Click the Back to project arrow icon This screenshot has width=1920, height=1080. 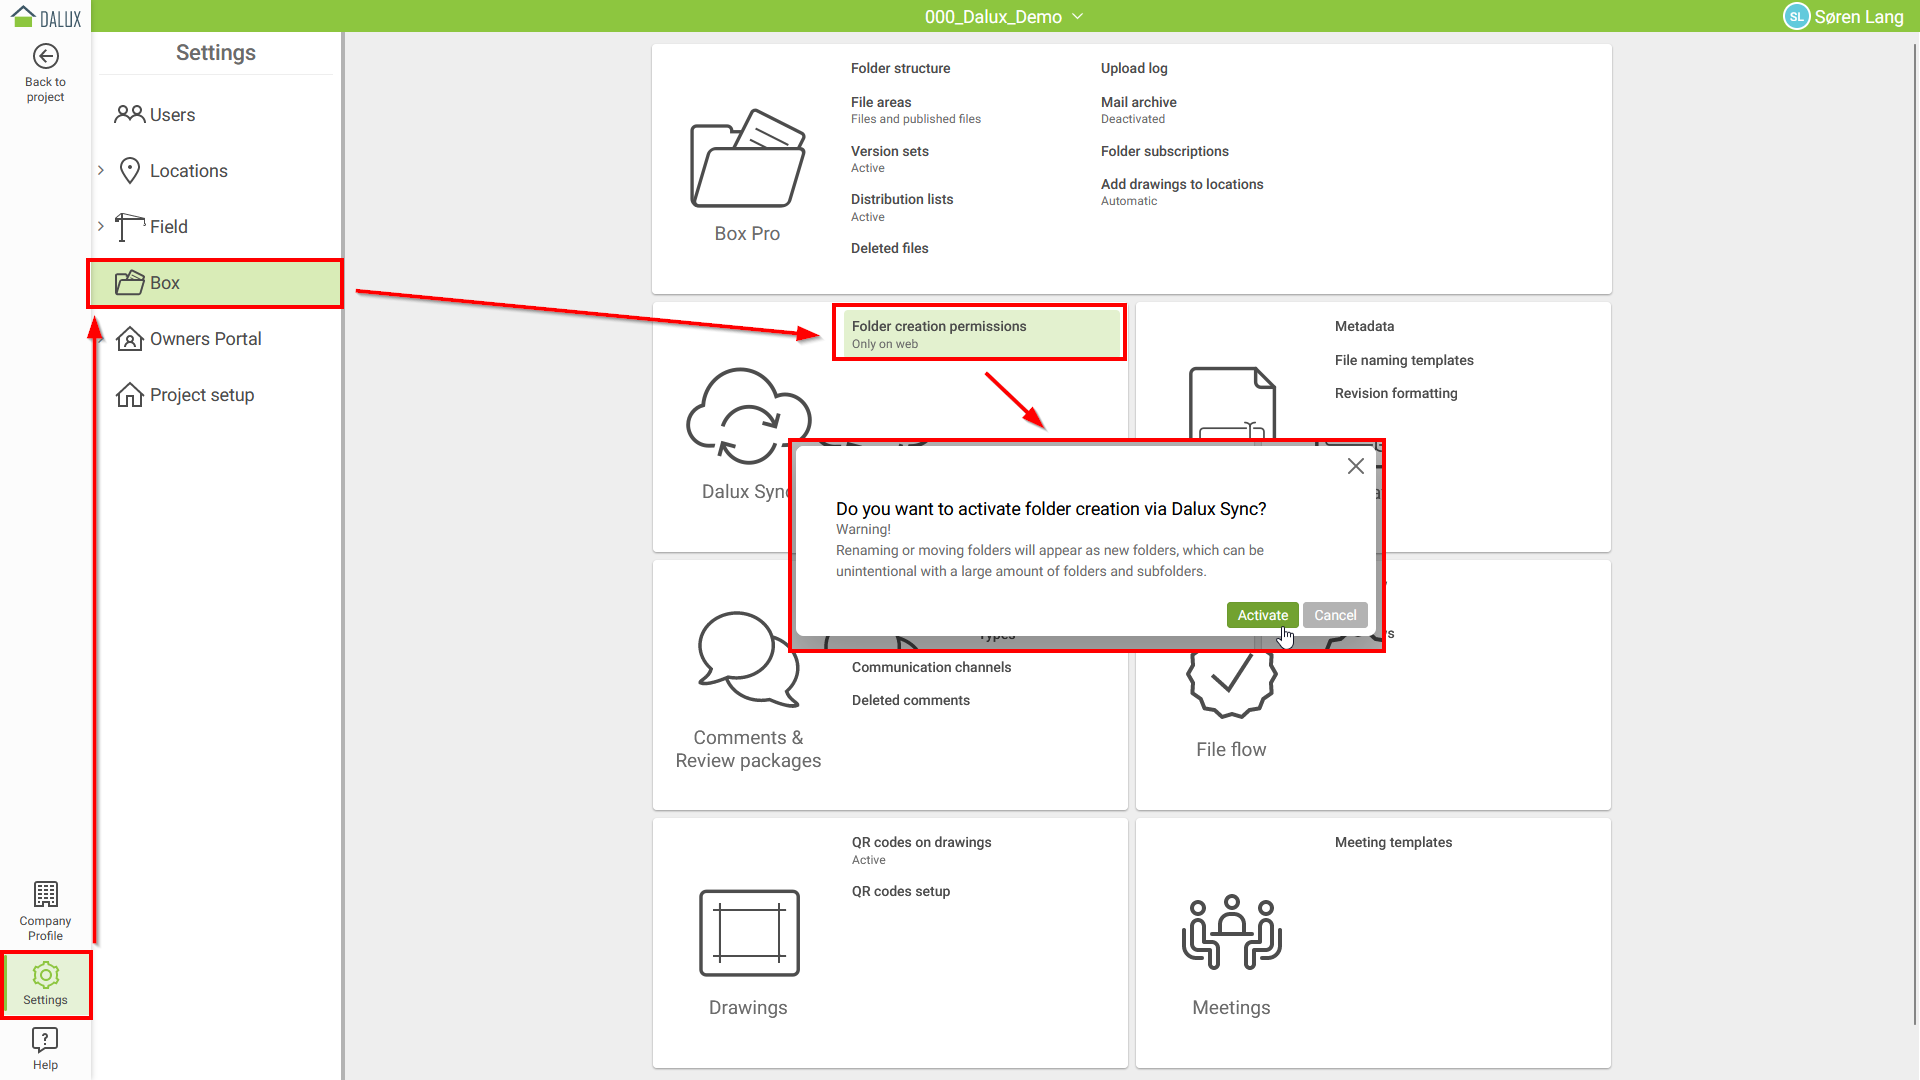click(x=45, y=57)
